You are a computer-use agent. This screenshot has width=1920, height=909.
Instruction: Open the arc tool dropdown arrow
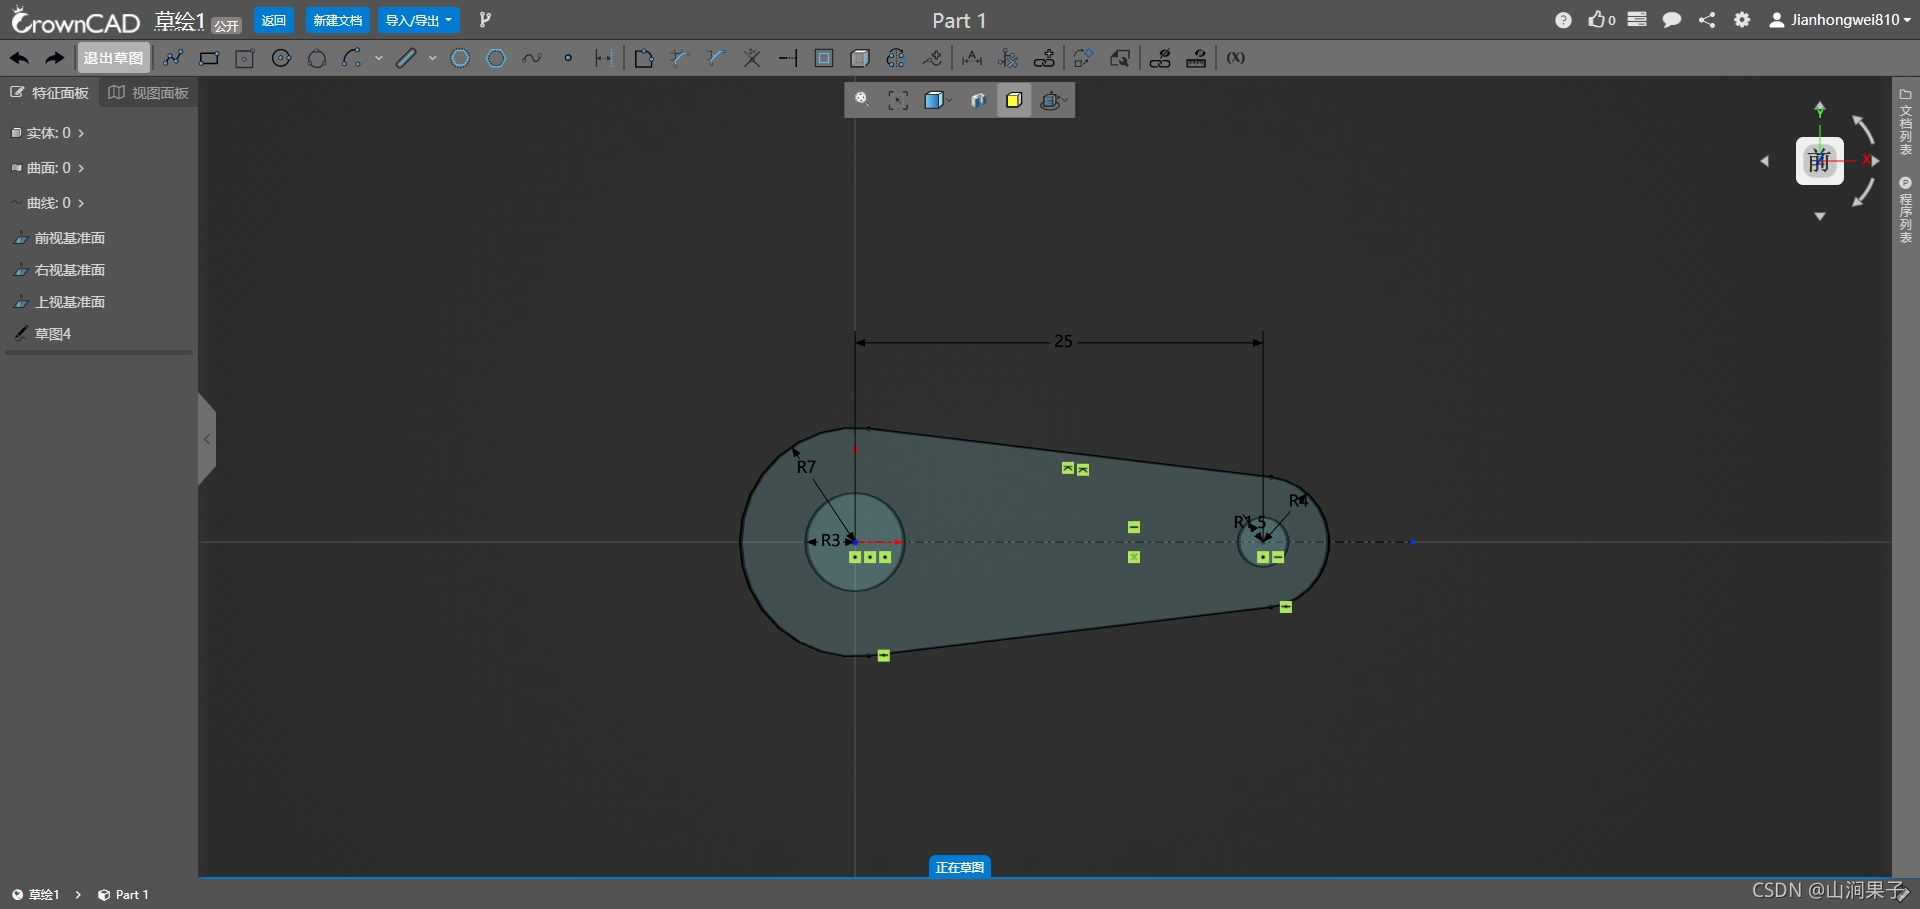point(379,58)
